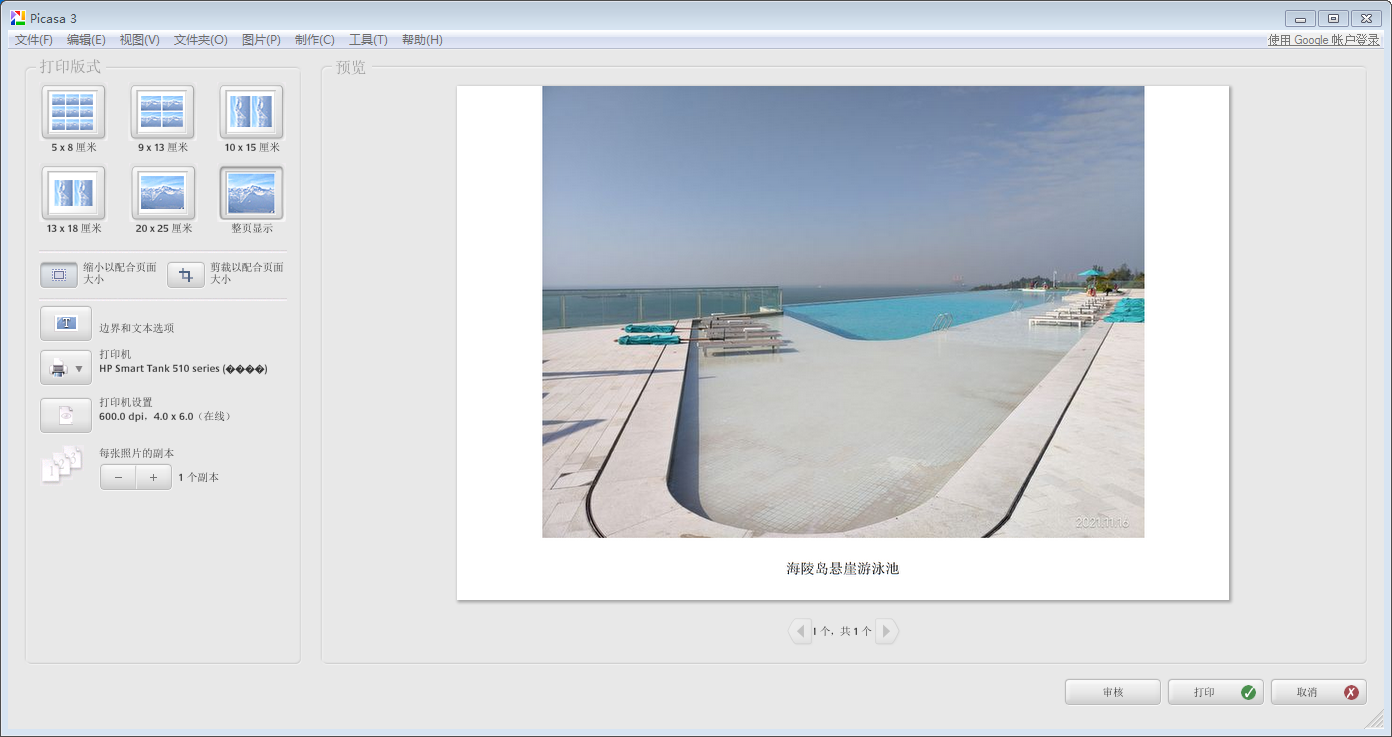The width and height of the screenshot is (1392, 737).
Task: Click the pool photo in the preview
Action: pos(843,311)
